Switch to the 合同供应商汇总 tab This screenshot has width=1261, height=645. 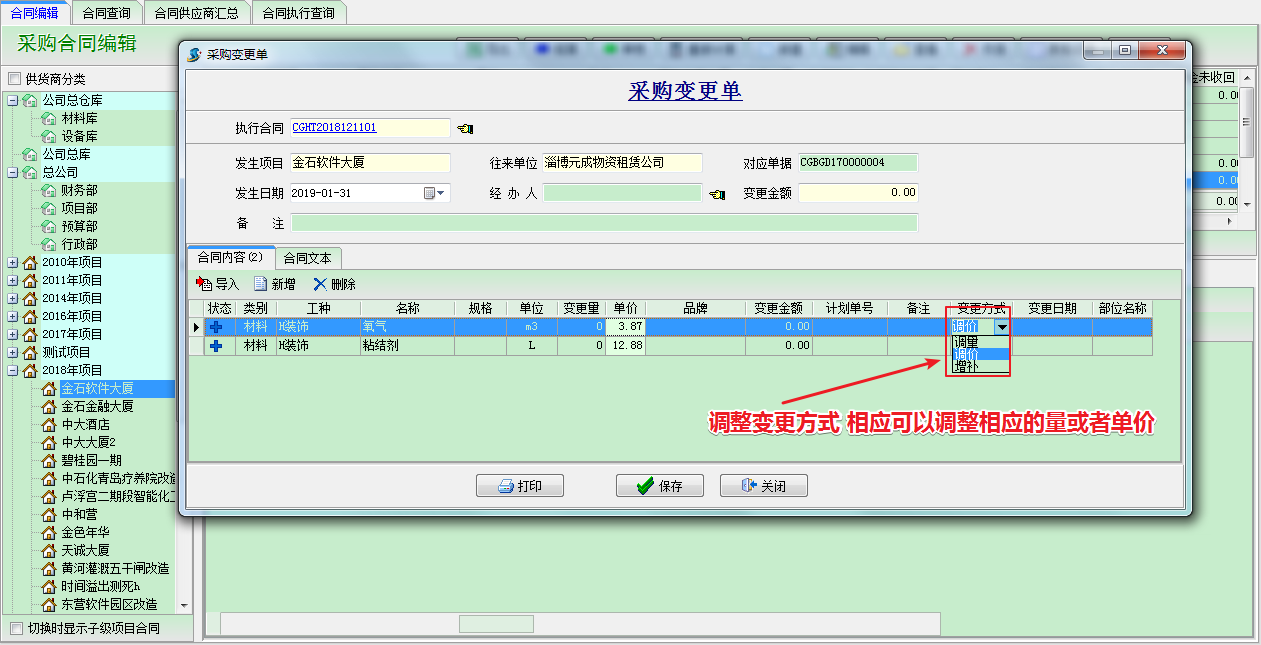pyautogui.click(x=197, y=12)
